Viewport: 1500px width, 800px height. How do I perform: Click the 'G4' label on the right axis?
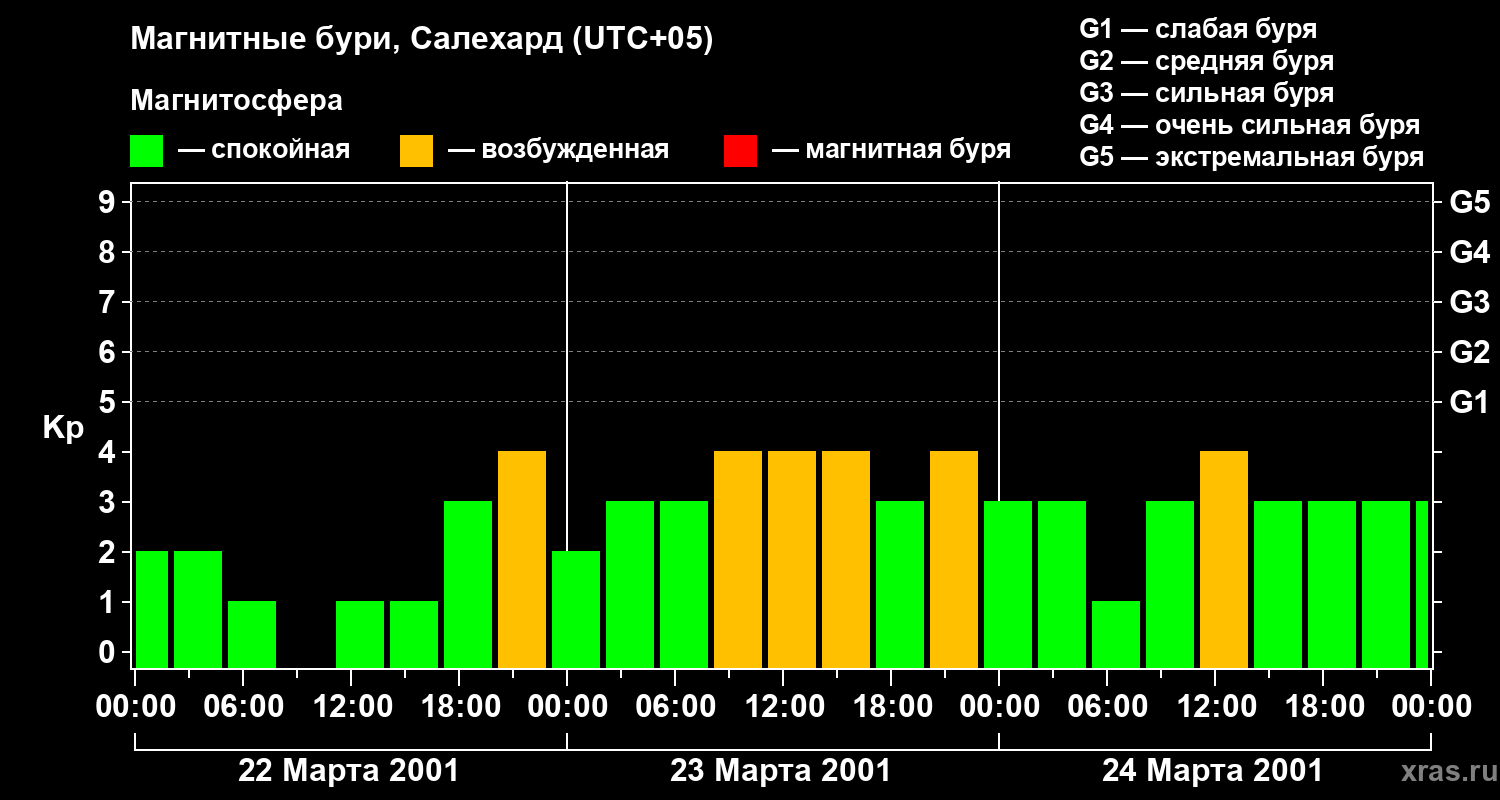1469,252
